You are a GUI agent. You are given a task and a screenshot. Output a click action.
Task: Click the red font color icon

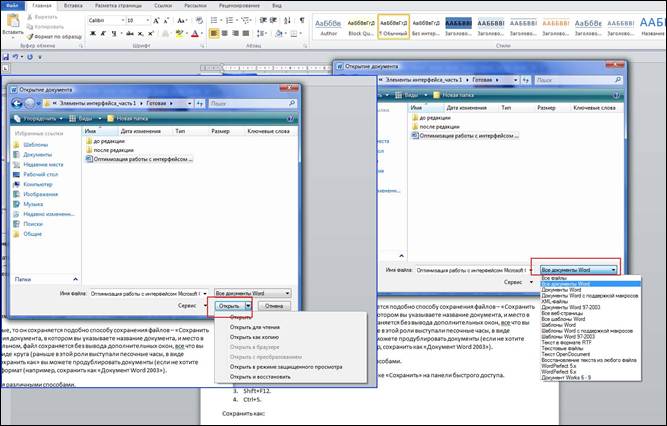(195, 33)
